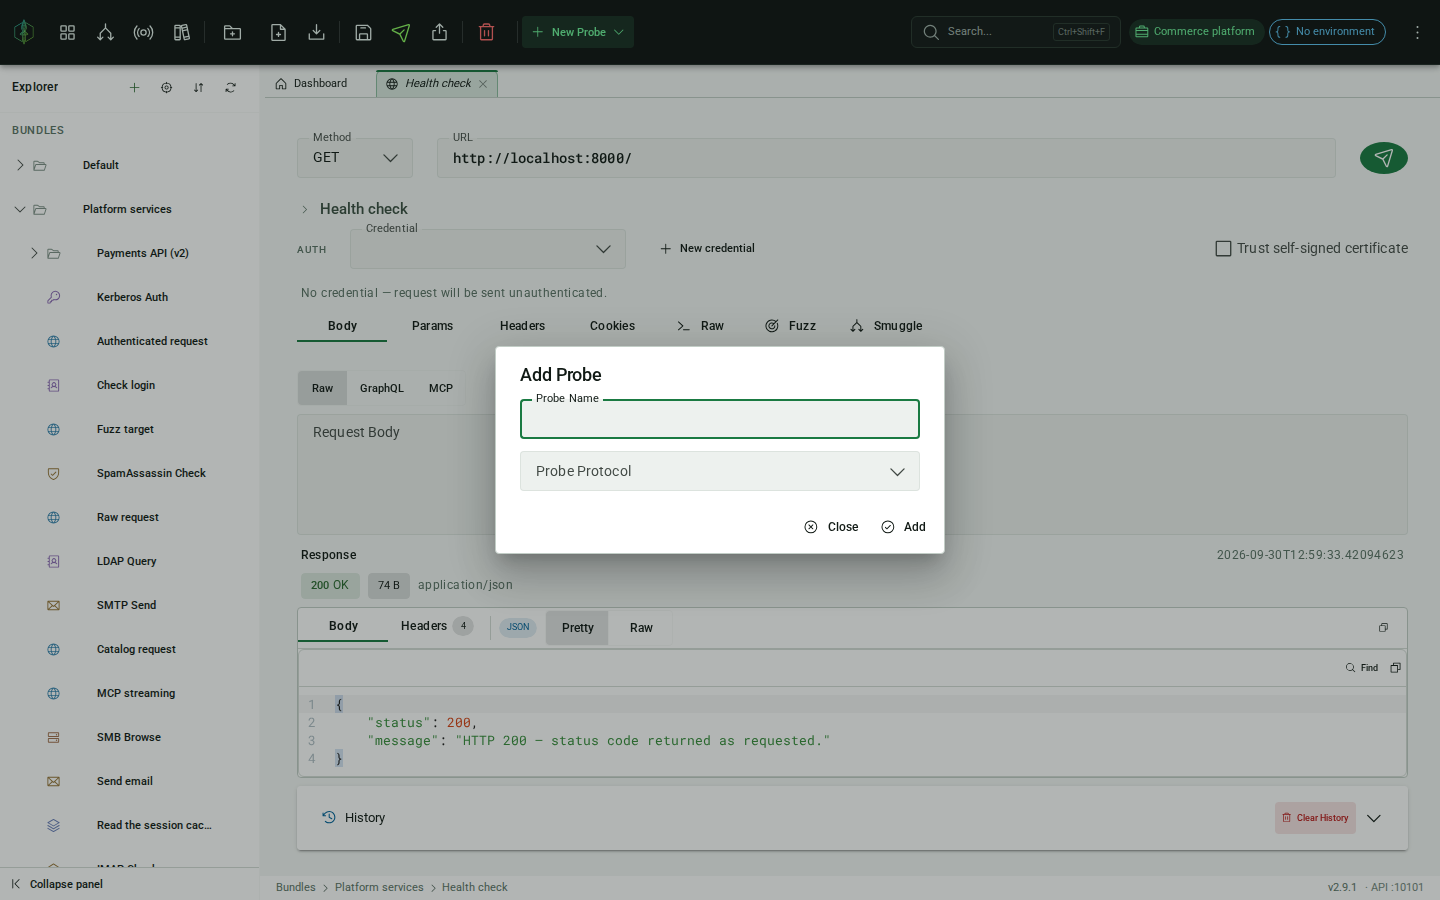
Task: Open the library books icon in toolbar
Action: click(x=182, y=32)
